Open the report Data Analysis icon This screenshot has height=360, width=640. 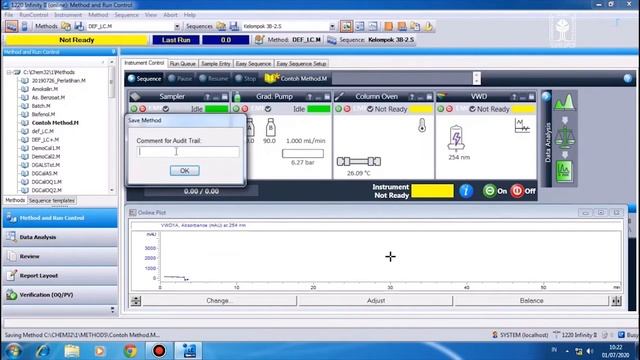(564, 171)
